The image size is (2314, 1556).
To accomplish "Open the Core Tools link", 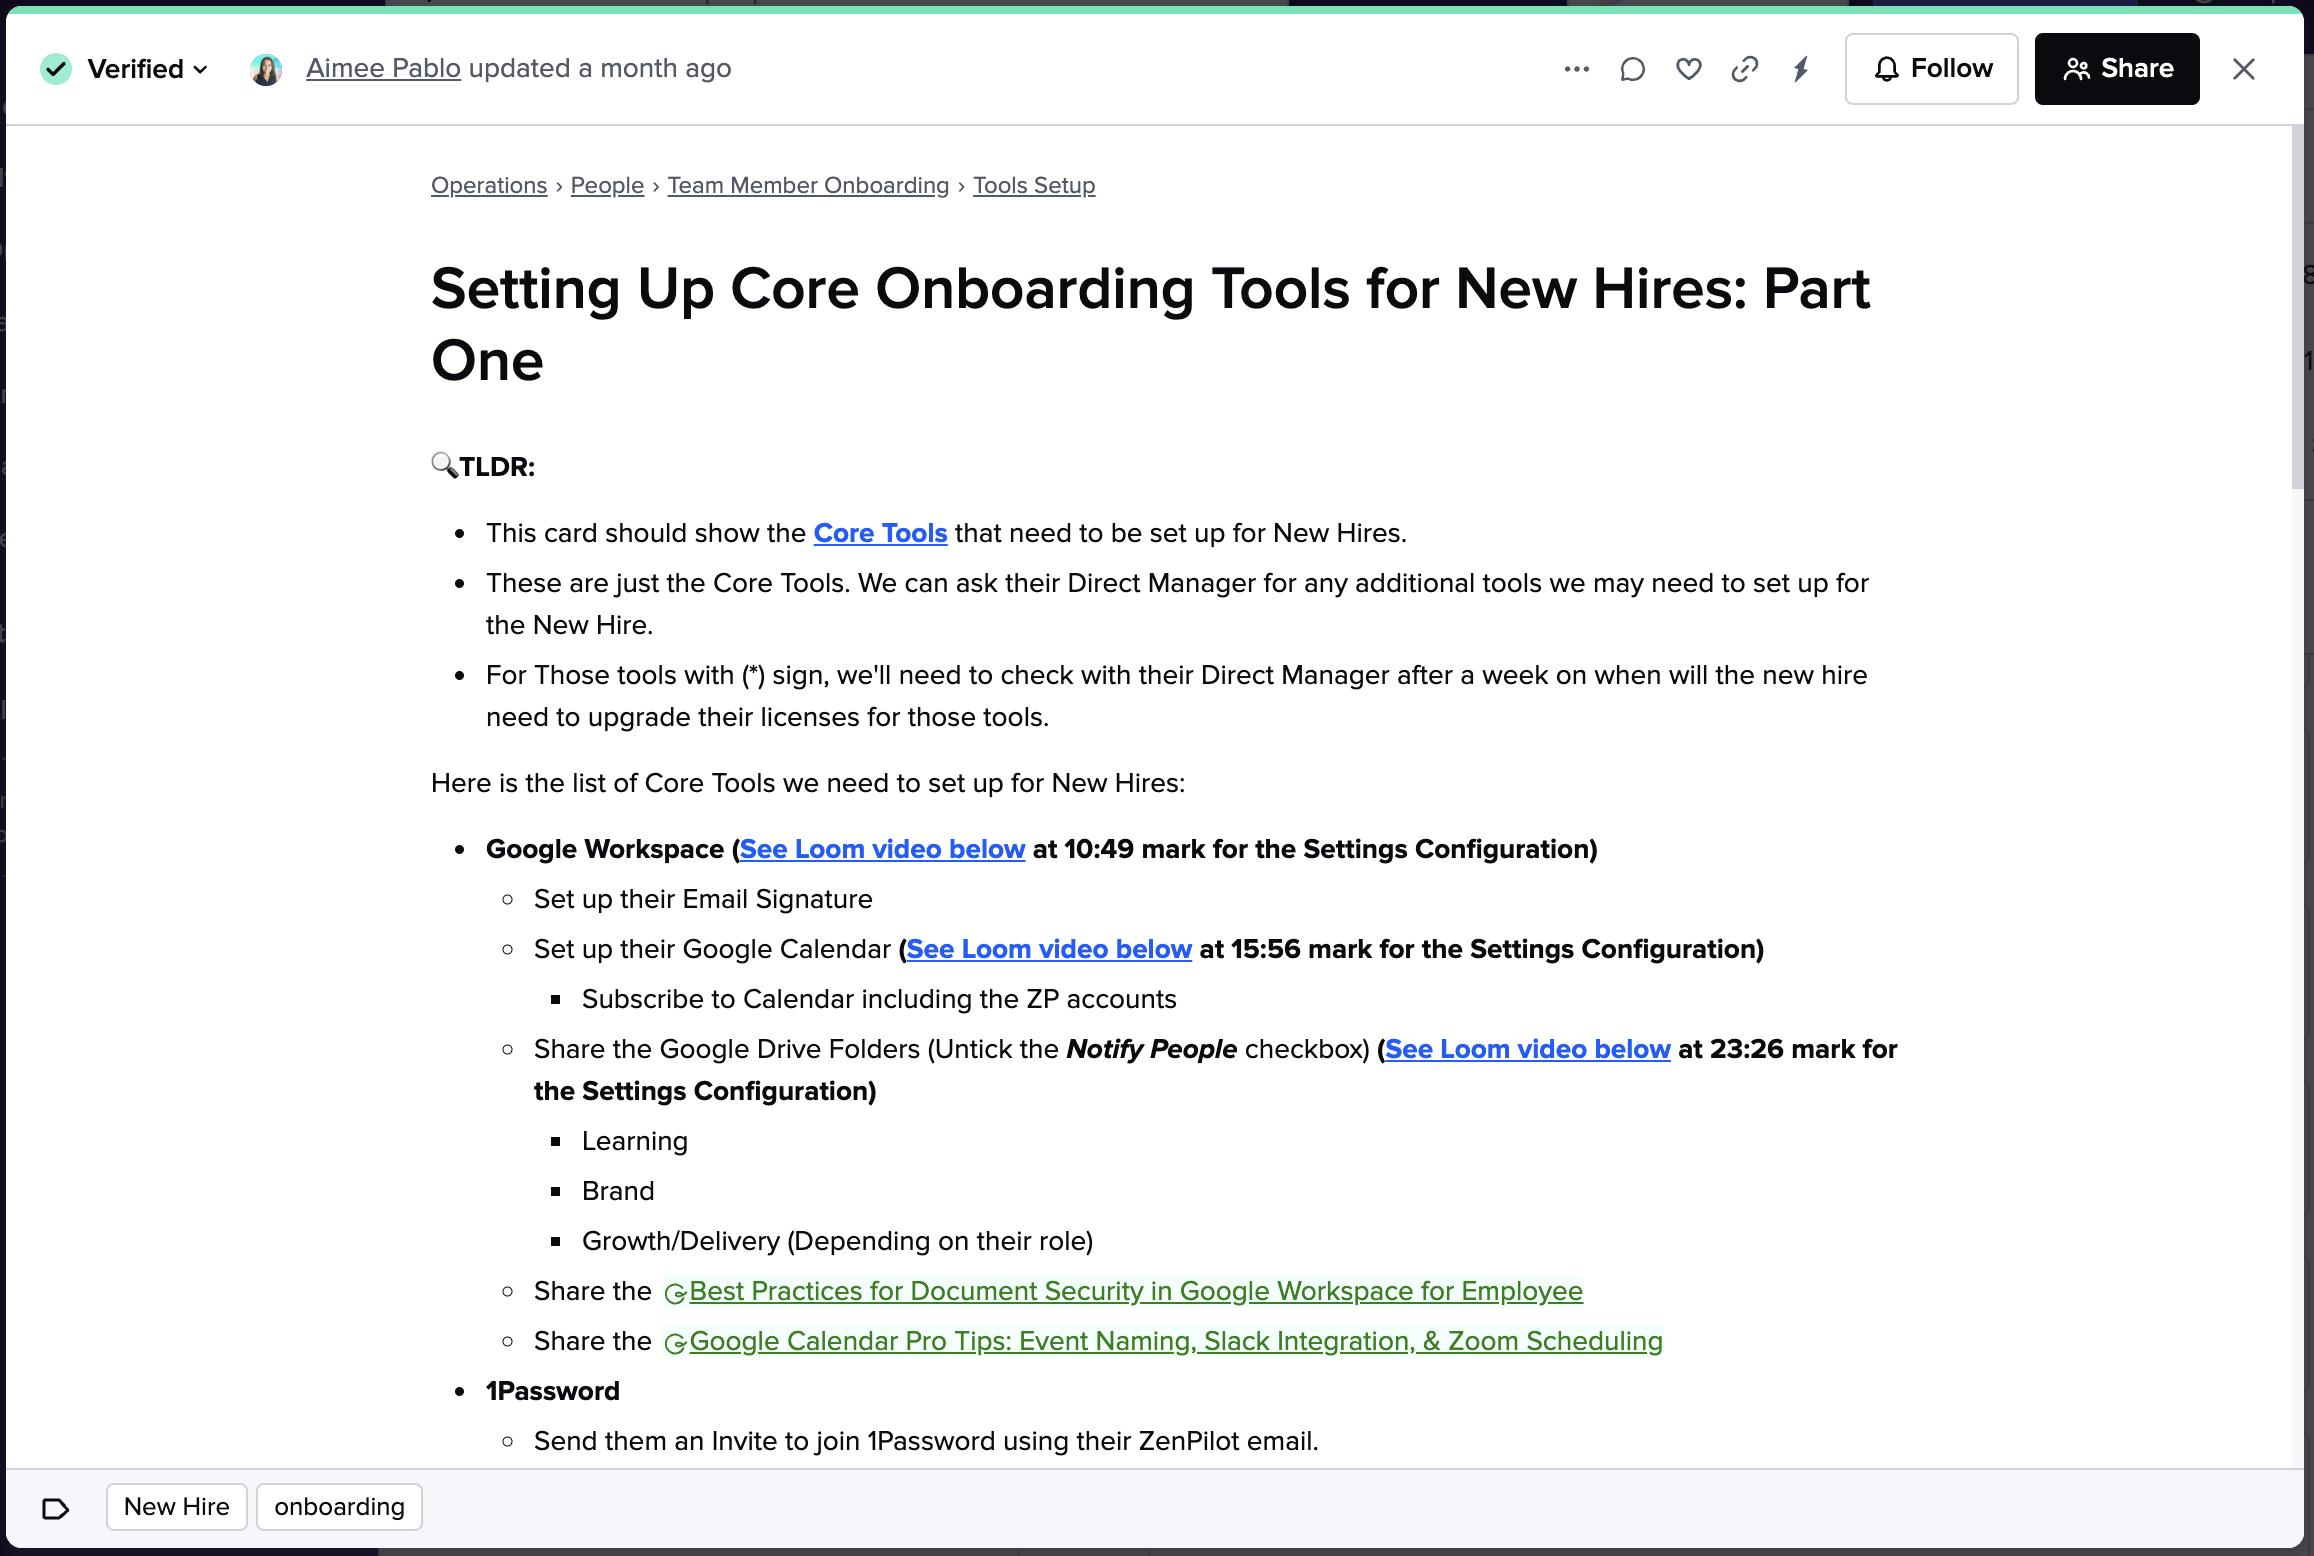I will pos(880,533).
